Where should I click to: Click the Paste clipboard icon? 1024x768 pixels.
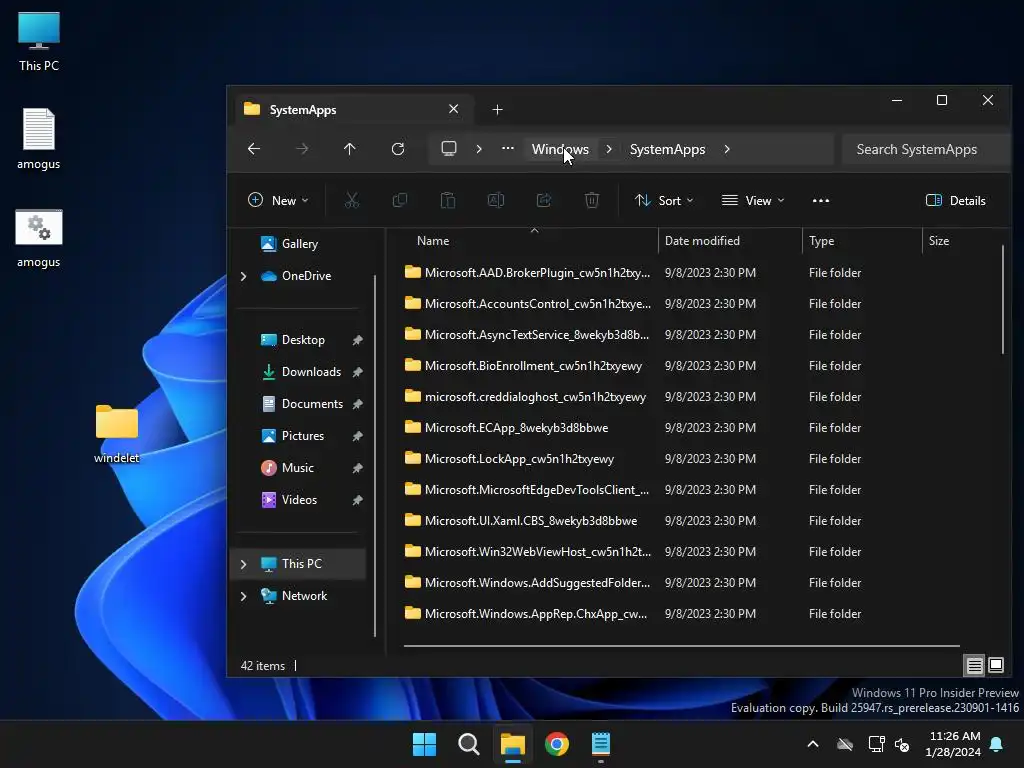click(448, 200)
